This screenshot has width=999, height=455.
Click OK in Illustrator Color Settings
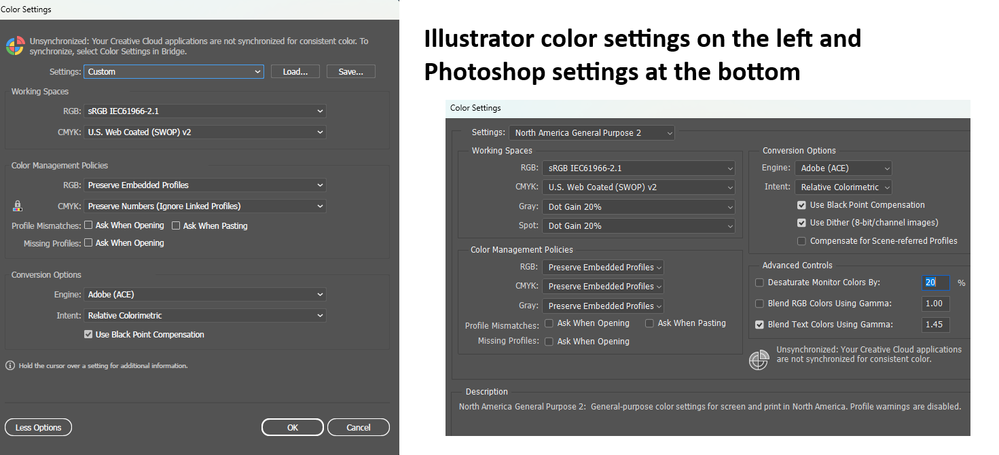click(x=292, y=427)
